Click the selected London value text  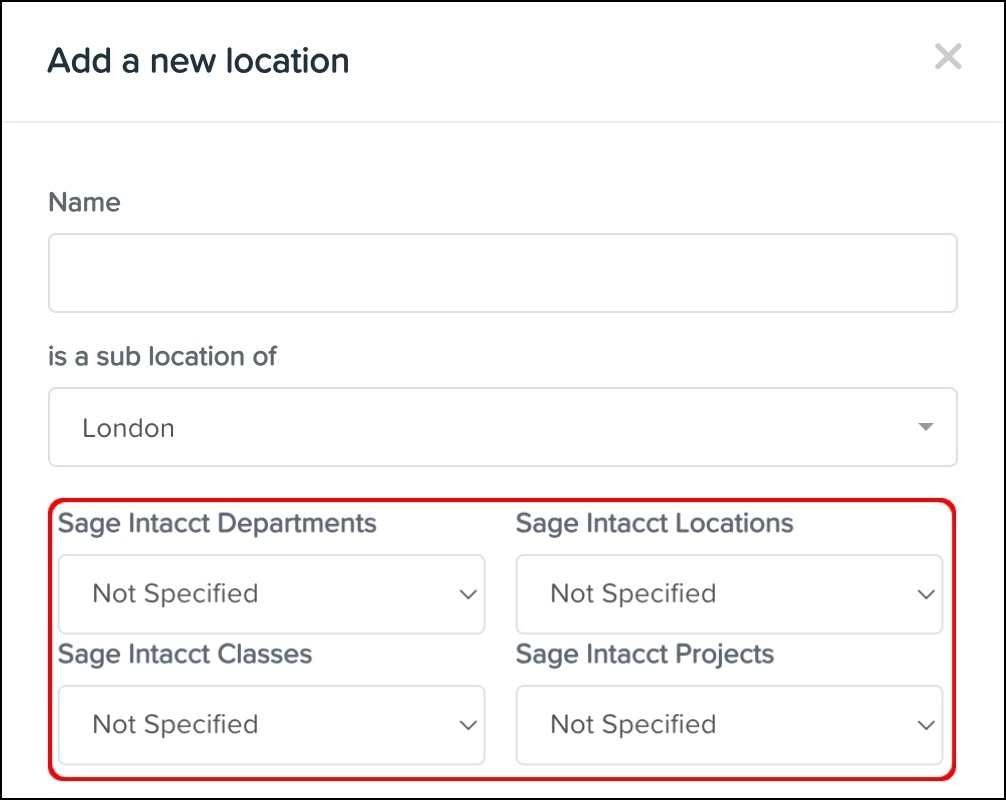pos(128,428)
